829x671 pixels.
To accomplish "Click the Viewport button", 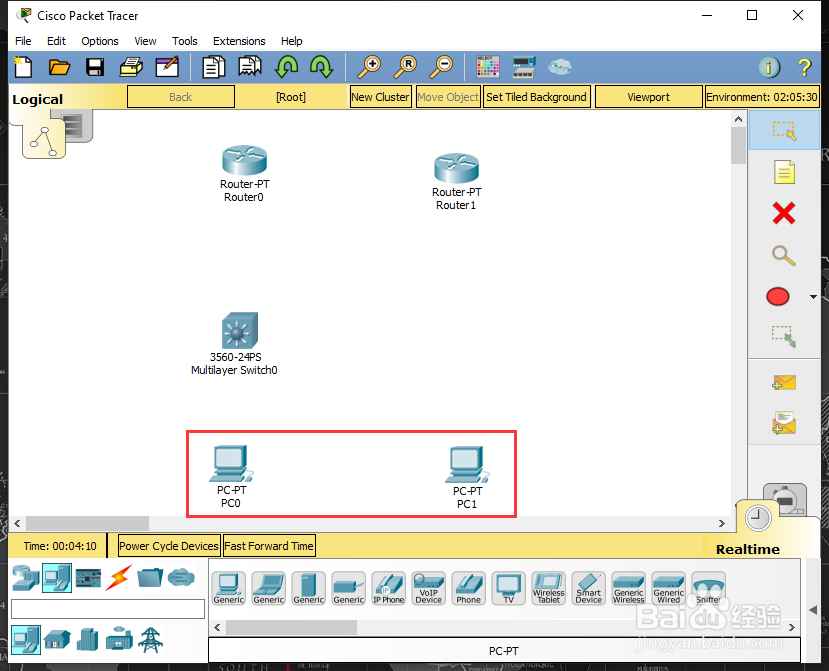I will 649,97.
